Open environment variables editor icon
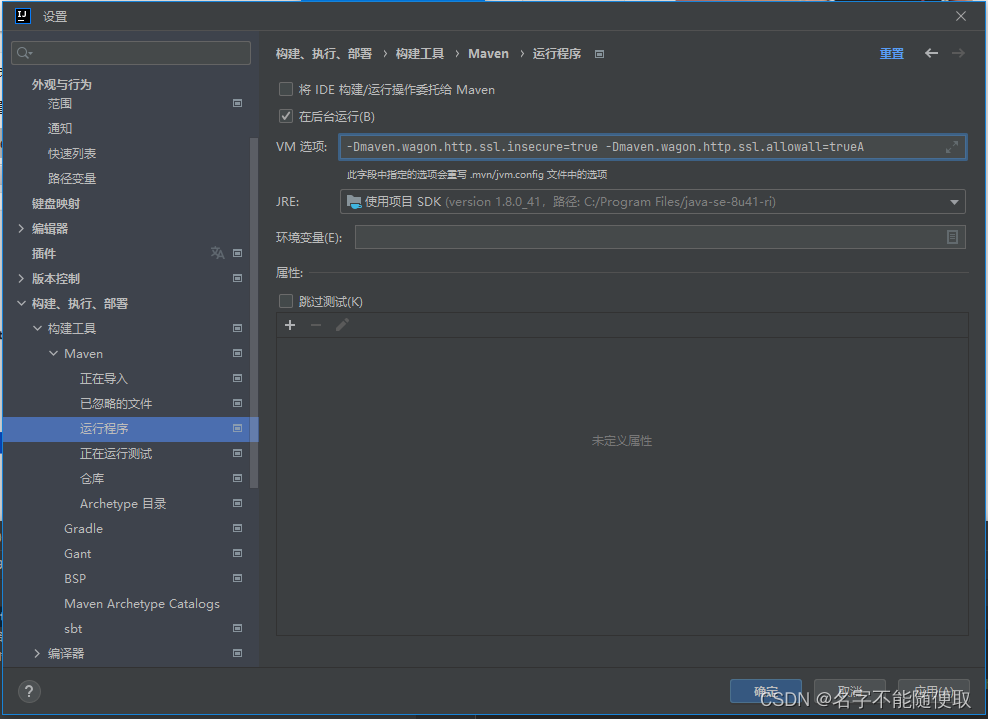Image resolution: width=988 pixels, height=719 pixels. coord(952,237)
